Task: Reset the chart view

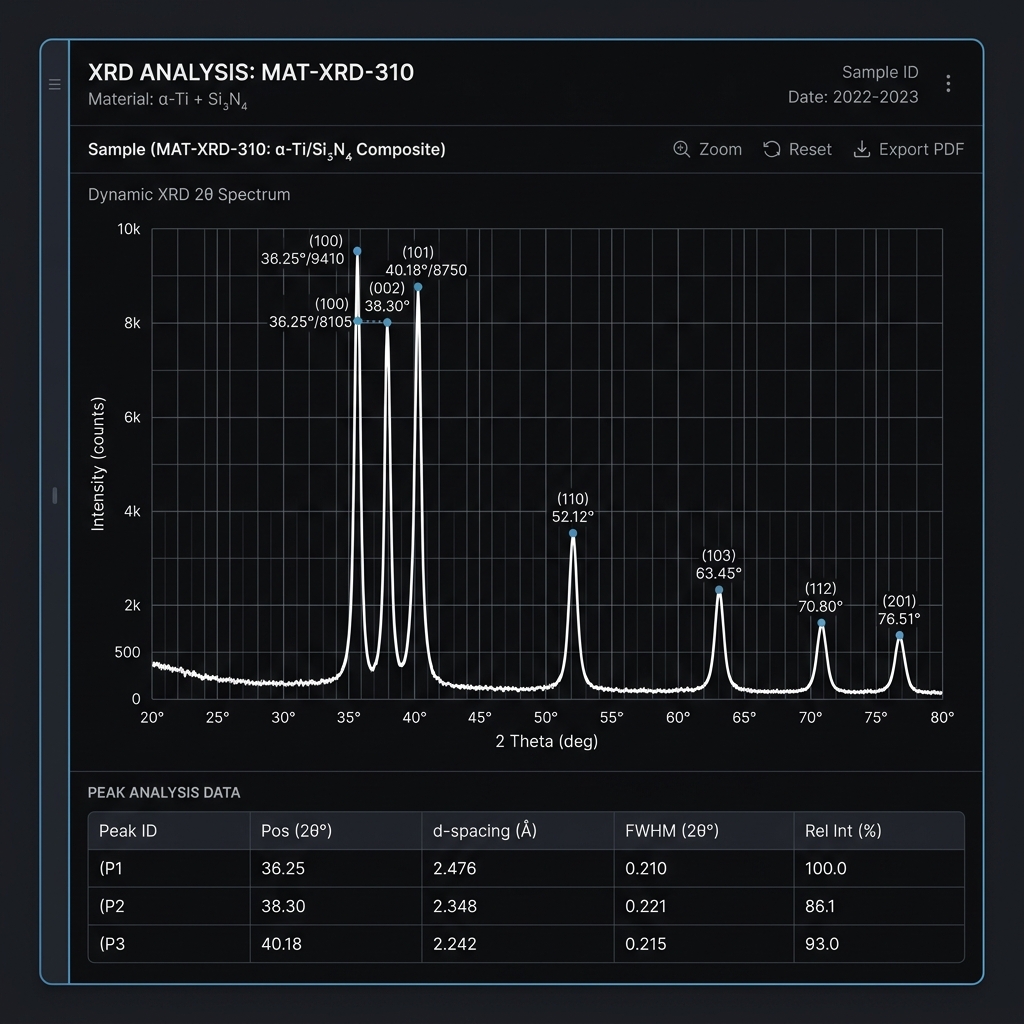Action: pyautogui.click(x=797, y=150)
